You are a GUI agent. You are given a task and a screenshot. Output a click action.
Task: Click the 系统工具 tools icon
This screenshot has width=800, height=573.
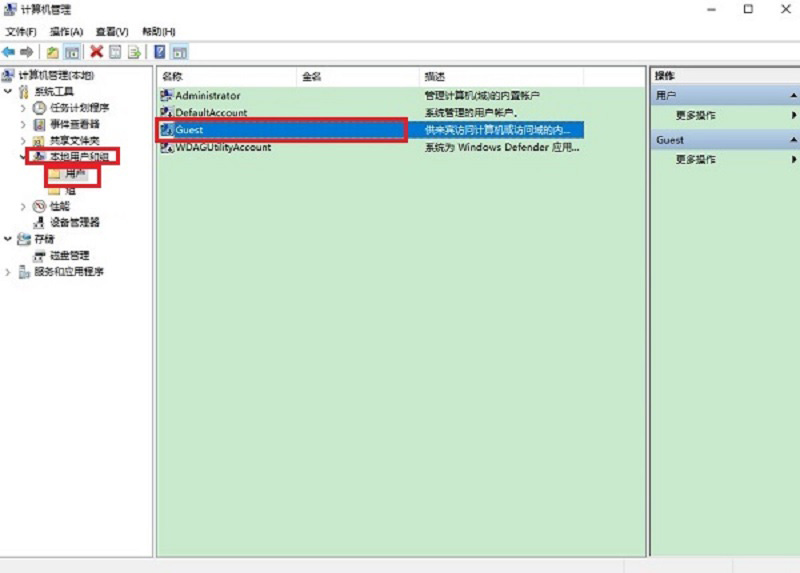(23, 92)
